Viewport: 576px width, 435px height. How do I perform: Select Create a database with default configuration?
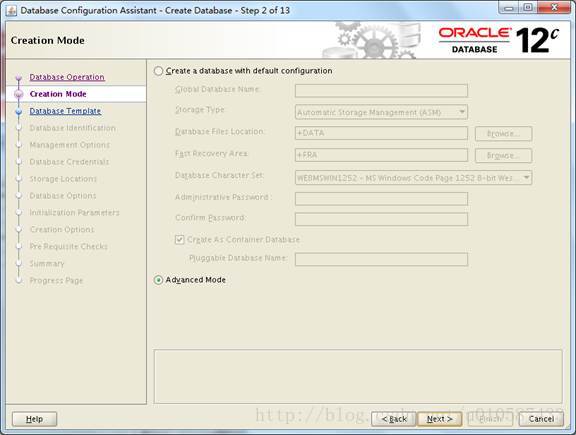[158, 71]
